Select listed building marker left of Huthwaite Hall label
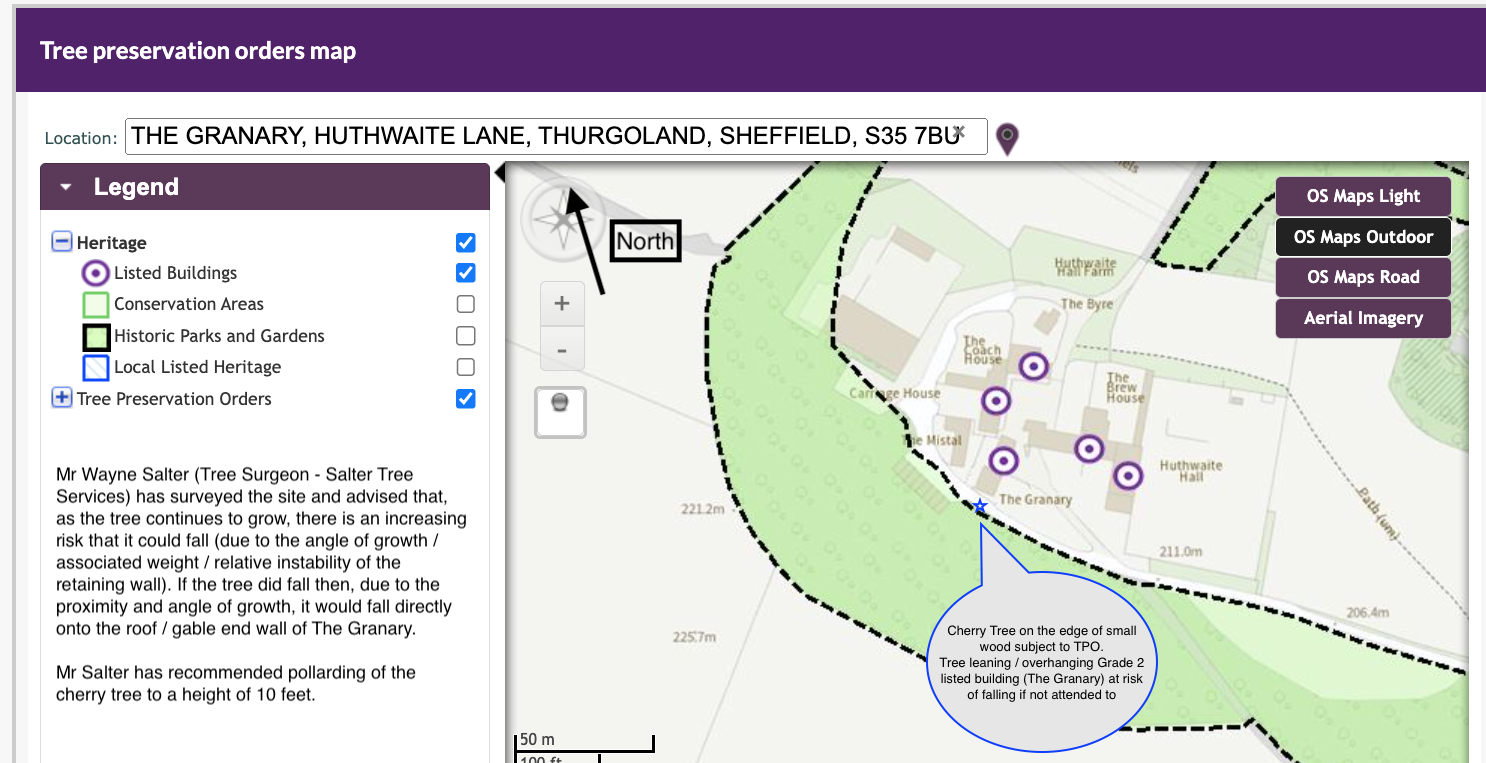1486x763 pixels. [x=1128, y=476]
